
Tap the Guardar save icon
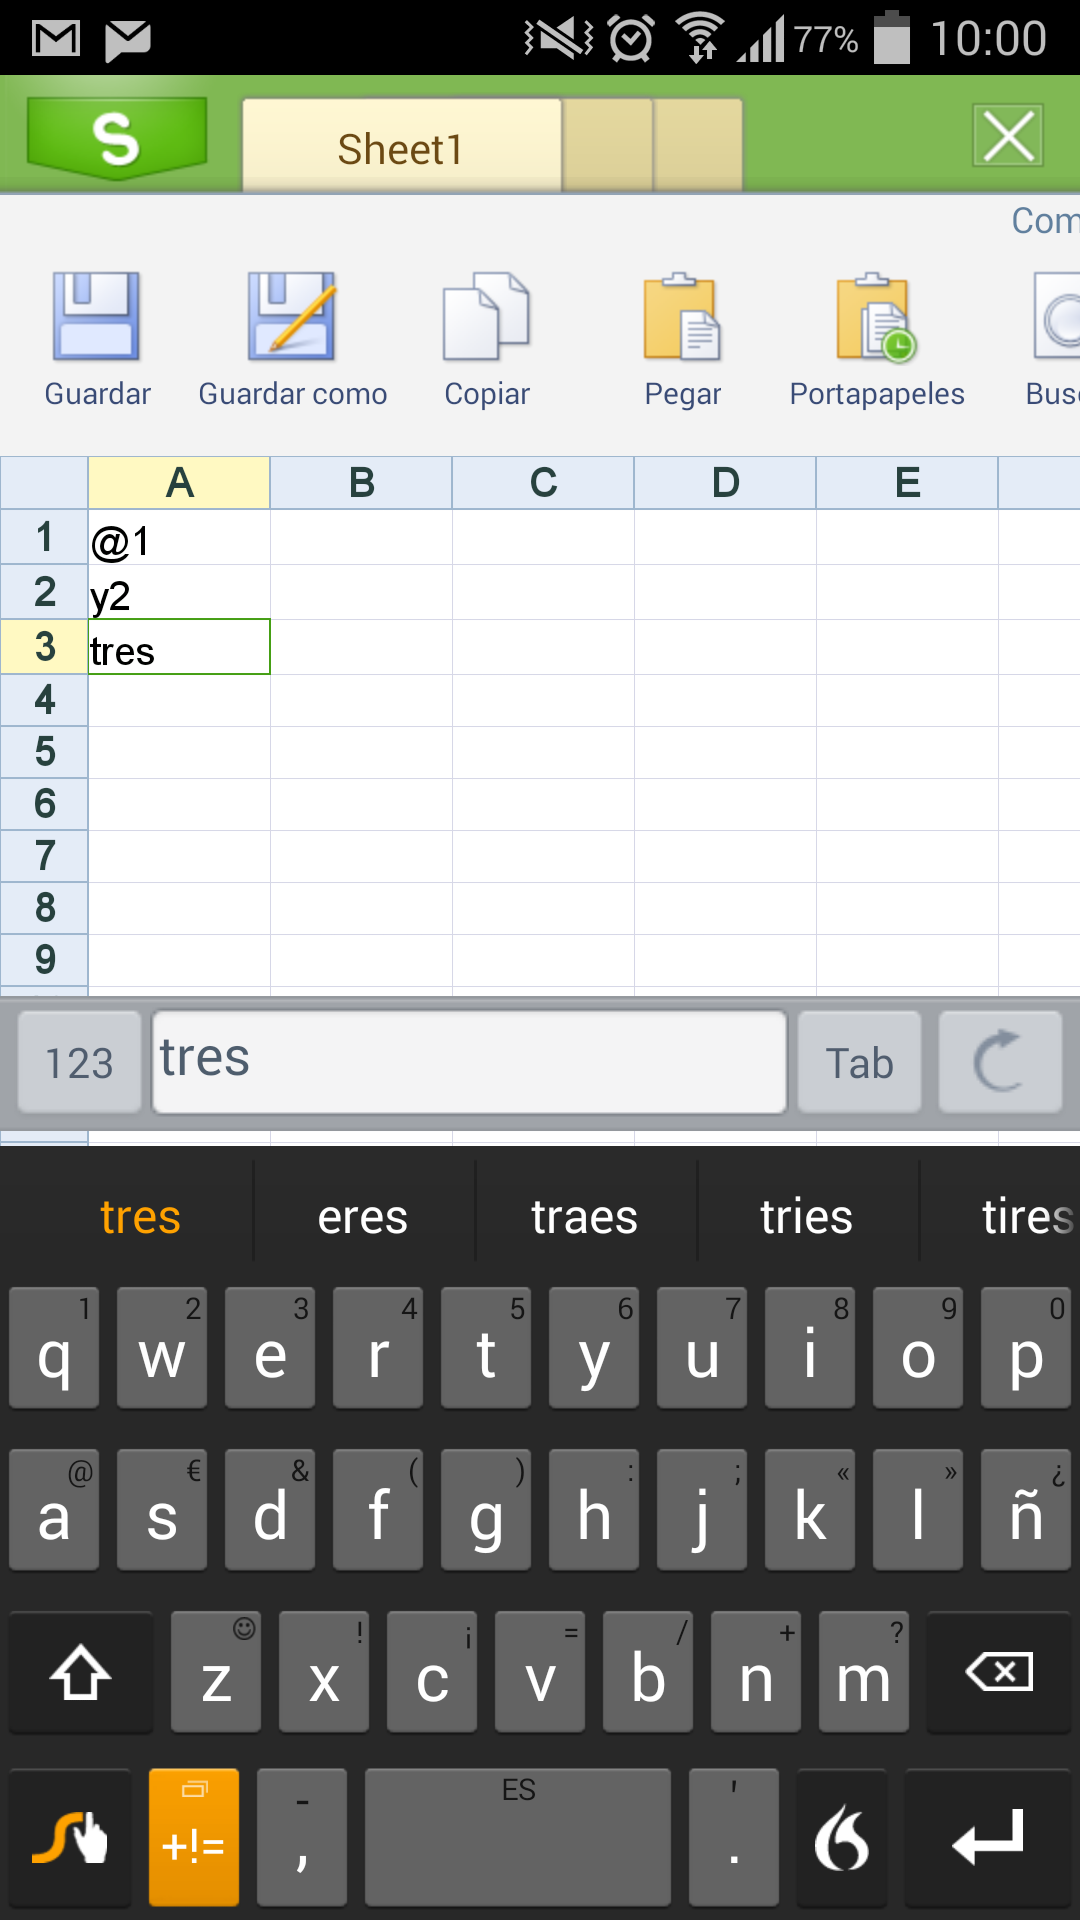pyautogui.click(x=97, y=318)
